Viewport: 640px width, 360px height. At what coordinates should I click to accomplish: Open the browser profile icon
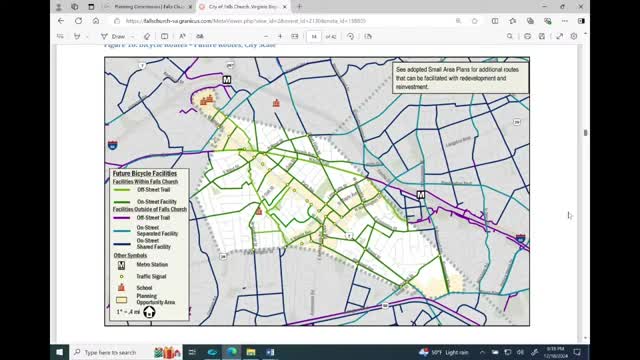[58, 7]
